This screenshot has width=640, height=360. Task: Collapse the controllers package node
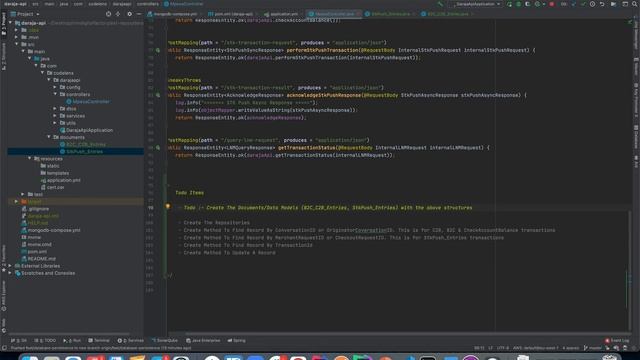click(x=55, y=94)
